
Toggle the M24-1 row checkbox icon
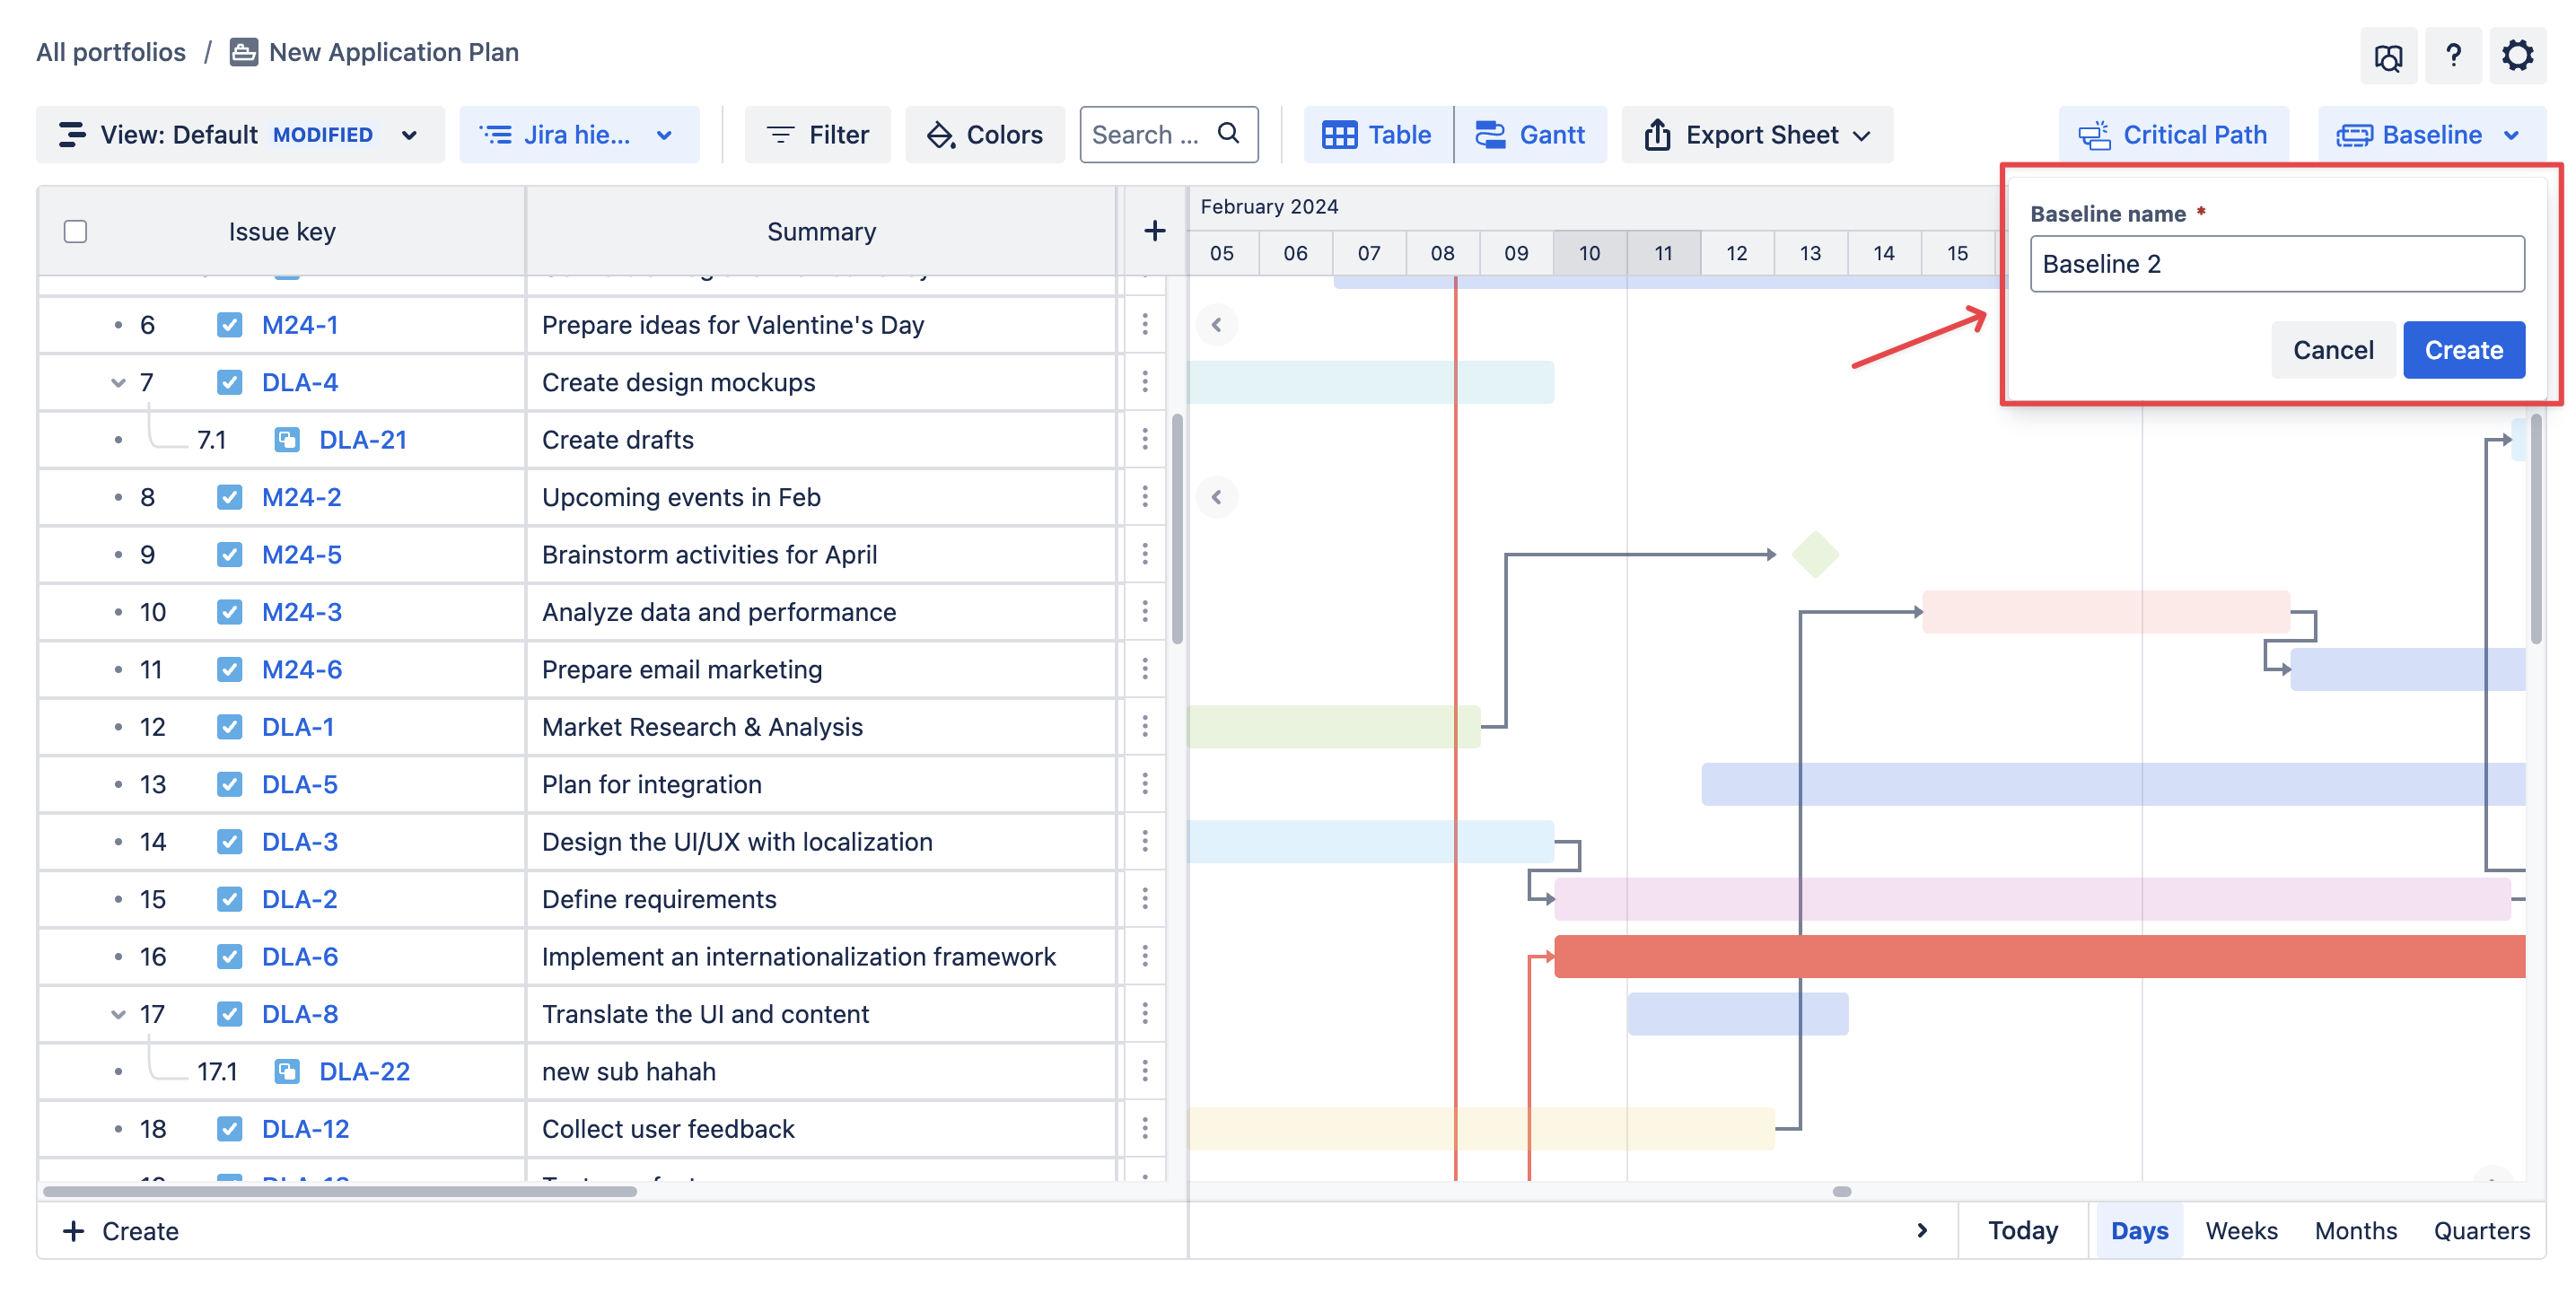pos(229,325)
